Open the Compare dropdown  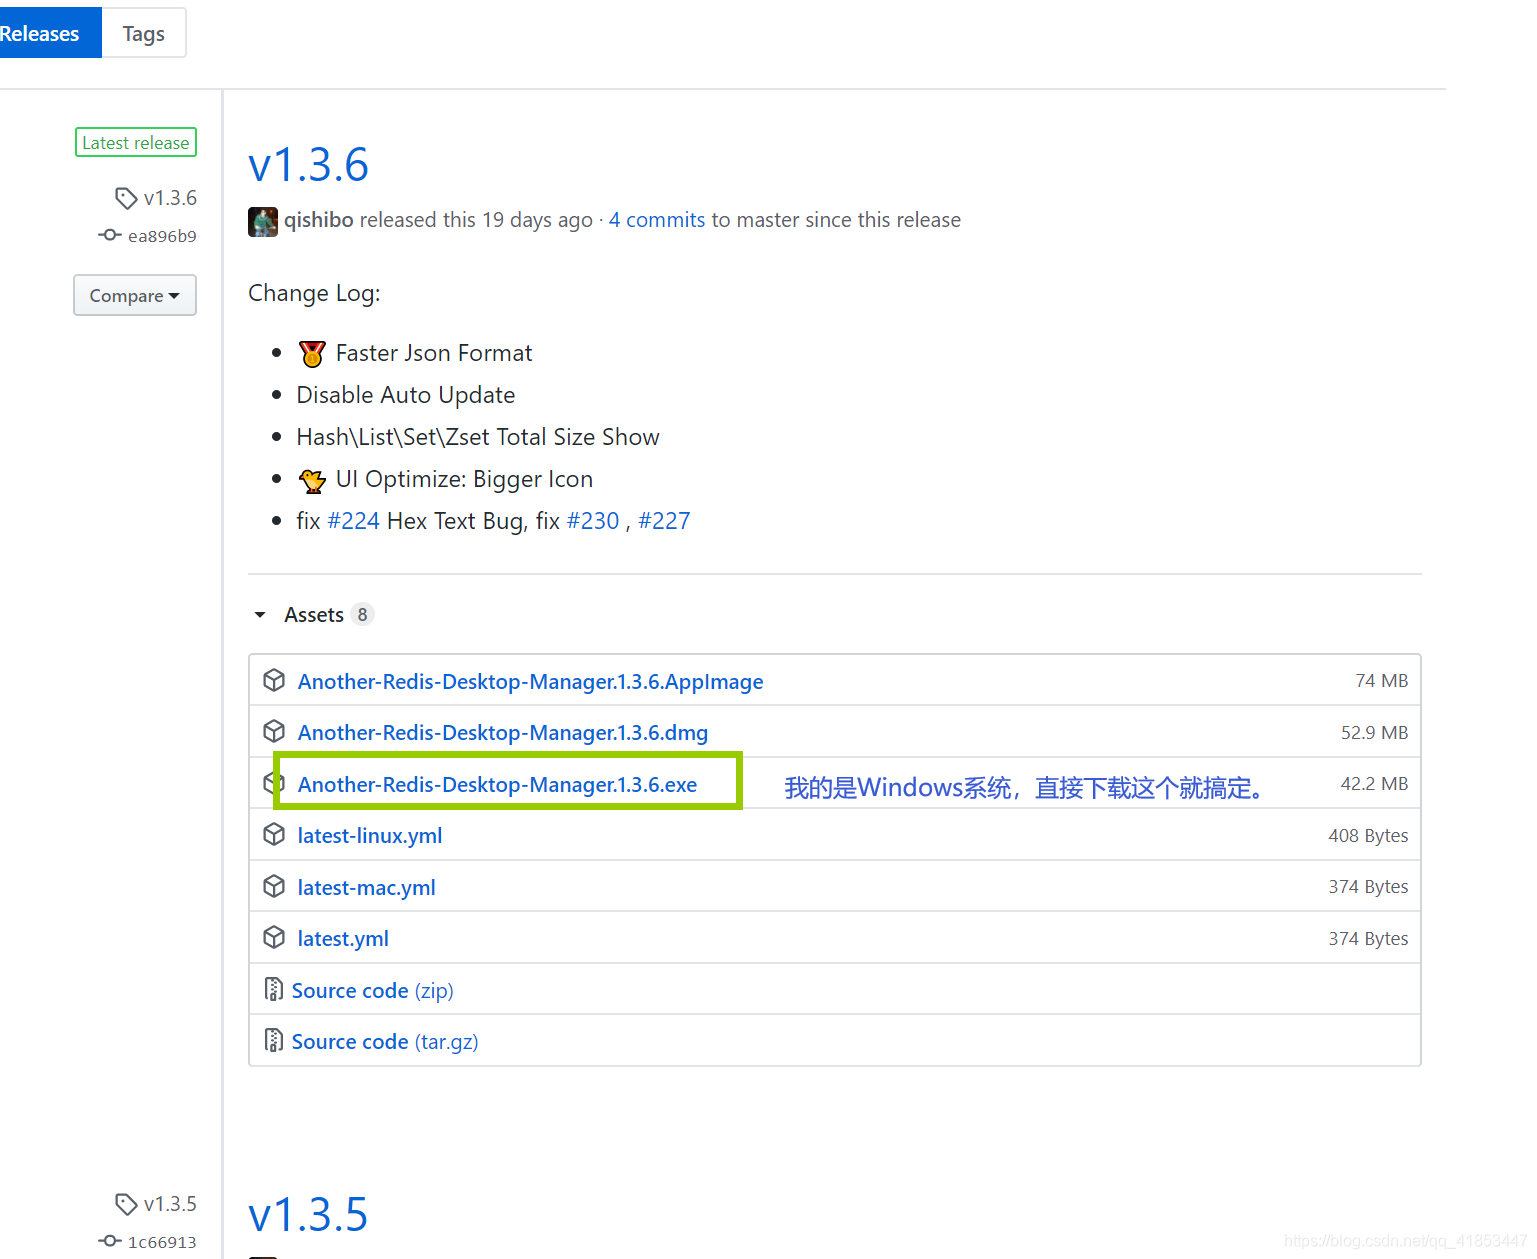pyautogui.click(x=135, y=295)
